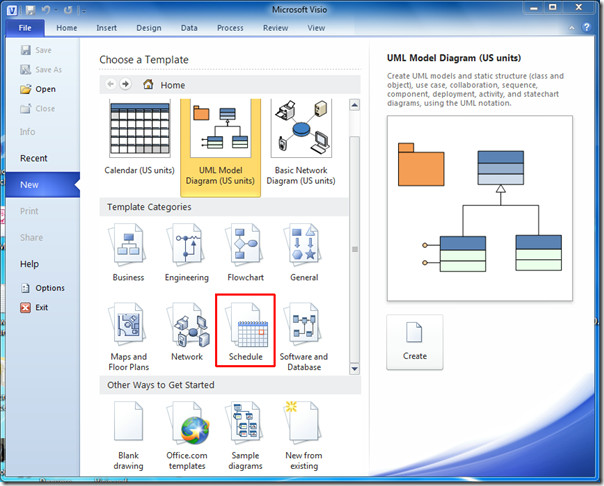The width and height of the screenshot is (604, 486).
Task: Open the General template category
Action: pos(304,253)
